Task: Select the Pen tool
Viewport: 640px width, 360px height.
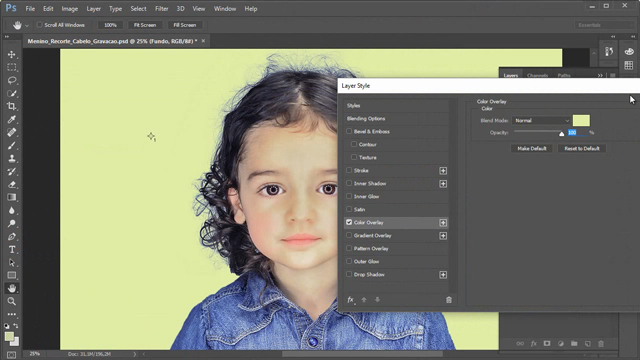Action: 11,237
